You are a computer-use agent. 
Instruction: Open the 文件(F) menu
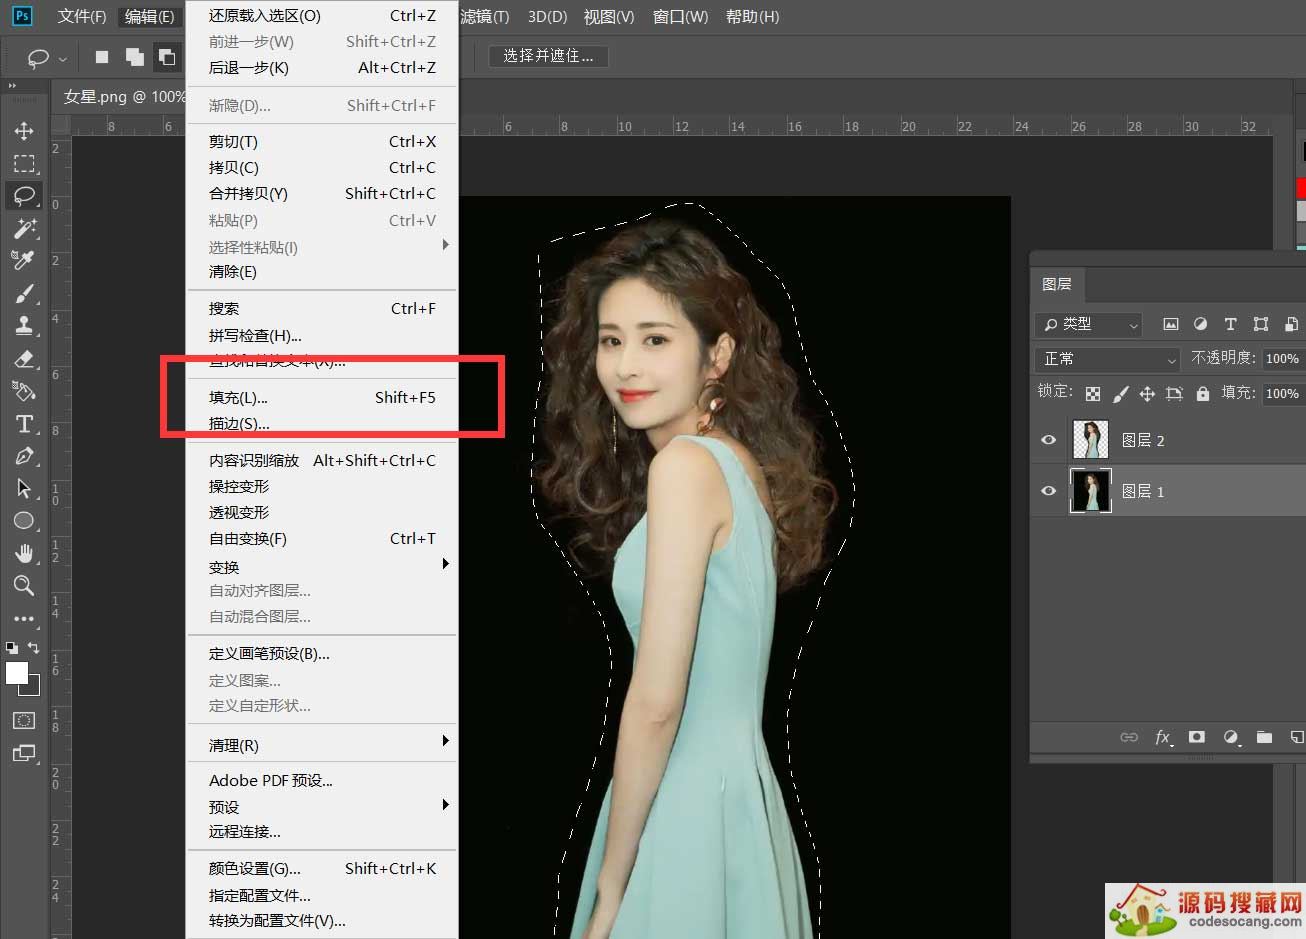82,16
